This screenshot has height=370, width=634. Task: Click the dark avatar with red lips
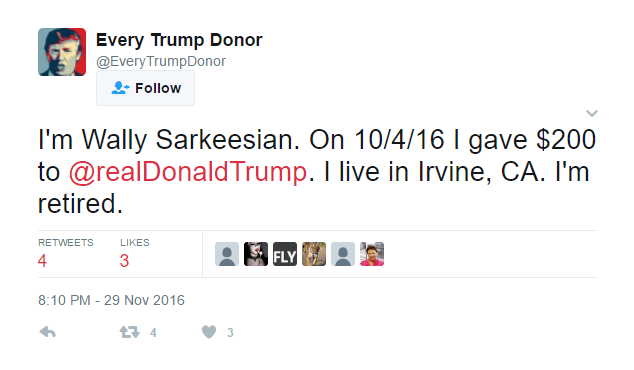click(256, 254)
